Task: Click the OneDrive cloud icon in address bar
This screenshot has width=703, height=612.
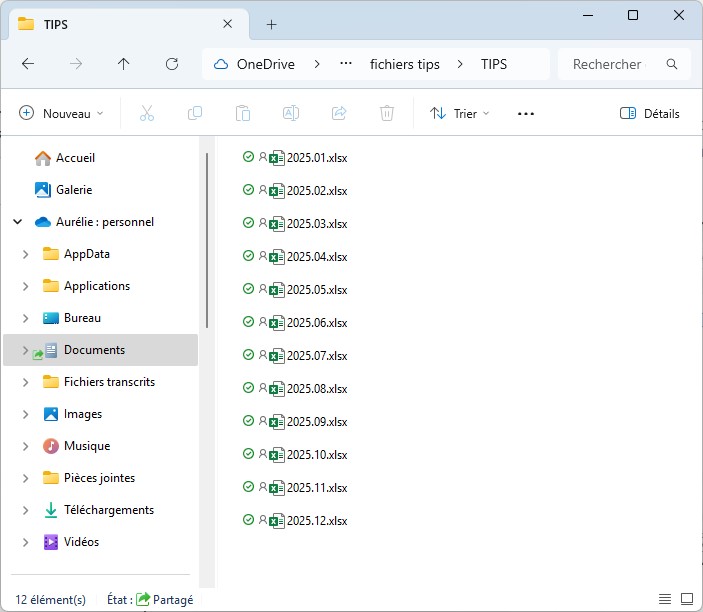Action: pyautogui.click(x=221, y=64)
